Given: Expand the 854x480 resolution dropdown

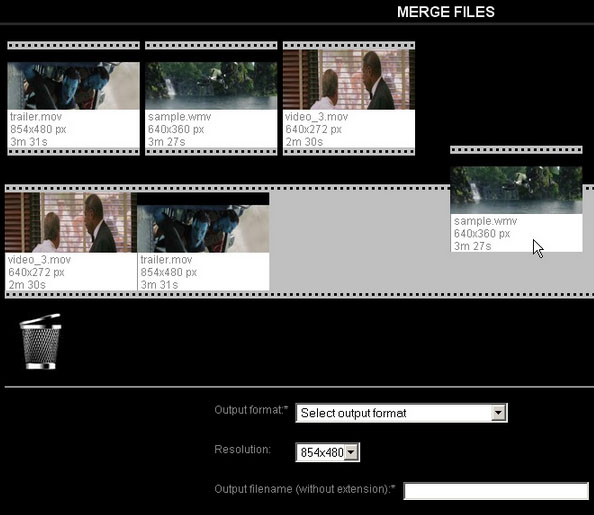Looking at the screenshot, I should [327, 452].
